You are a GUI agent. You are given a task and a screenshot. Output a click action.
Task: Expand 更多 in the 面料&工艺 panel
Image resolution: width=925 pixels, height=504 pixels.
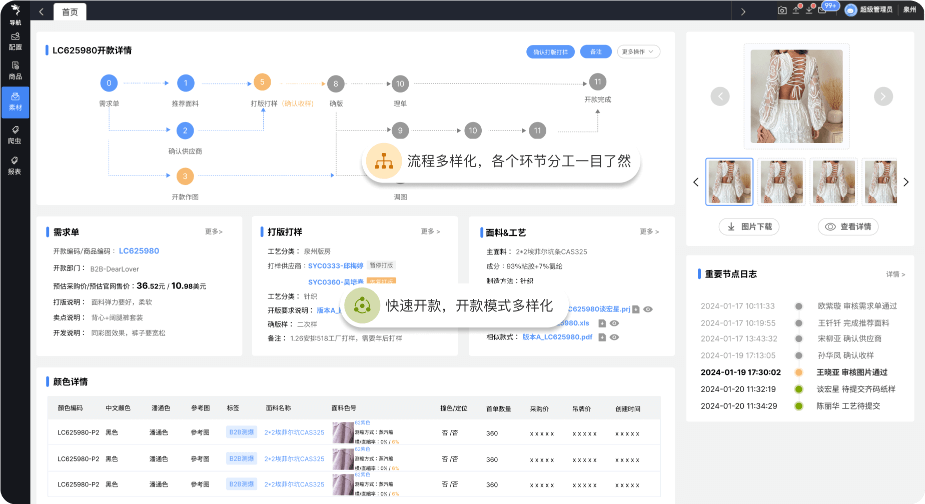647,231
